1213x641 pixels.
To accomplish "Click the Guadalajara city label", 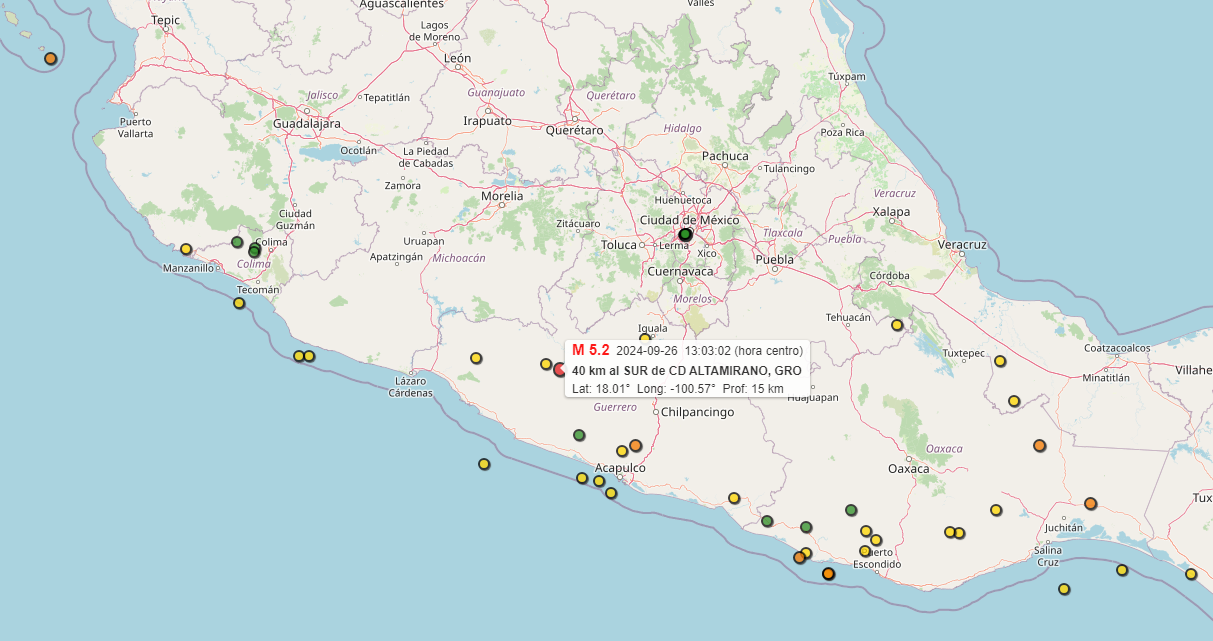I will click(307, 124).
